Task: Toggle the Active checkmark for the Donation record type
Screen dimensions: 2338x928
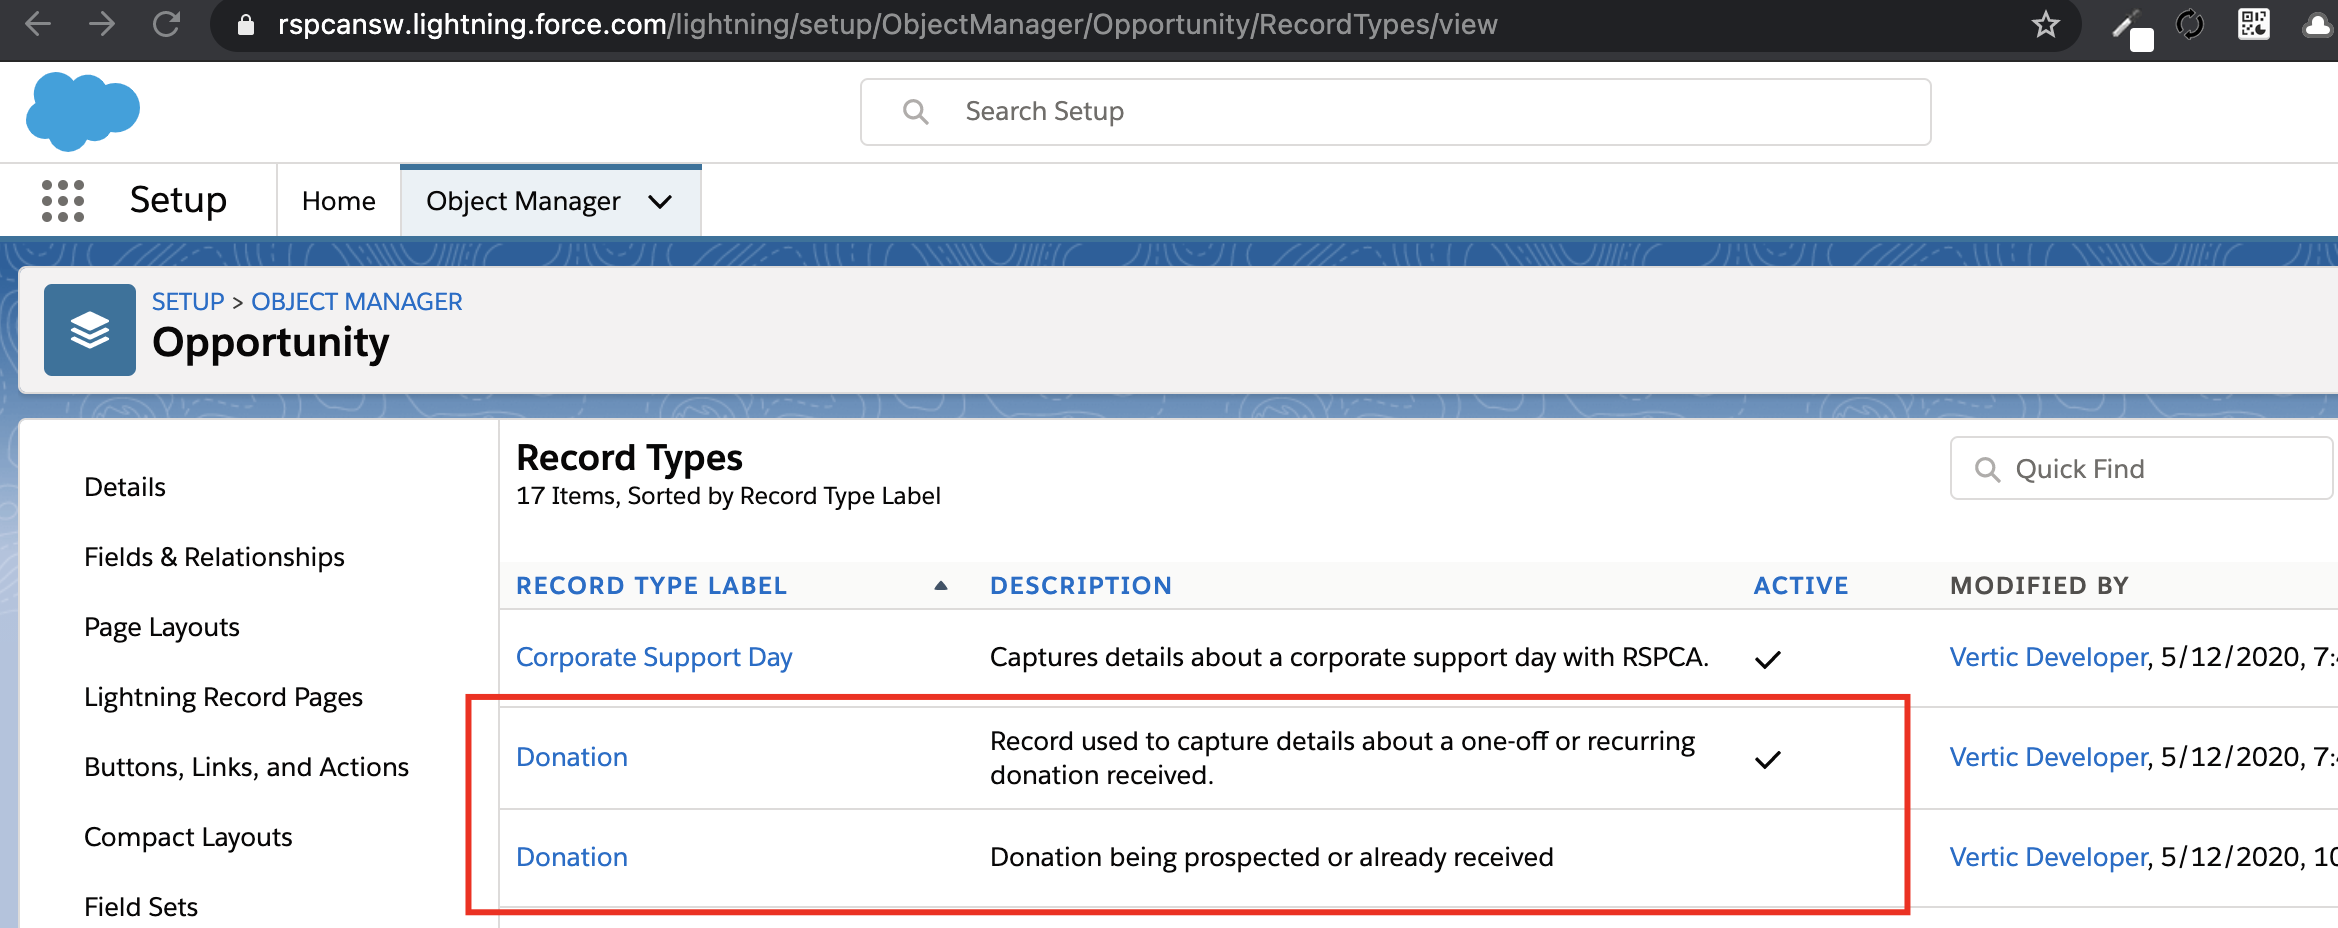Action: coord(1769,759)
